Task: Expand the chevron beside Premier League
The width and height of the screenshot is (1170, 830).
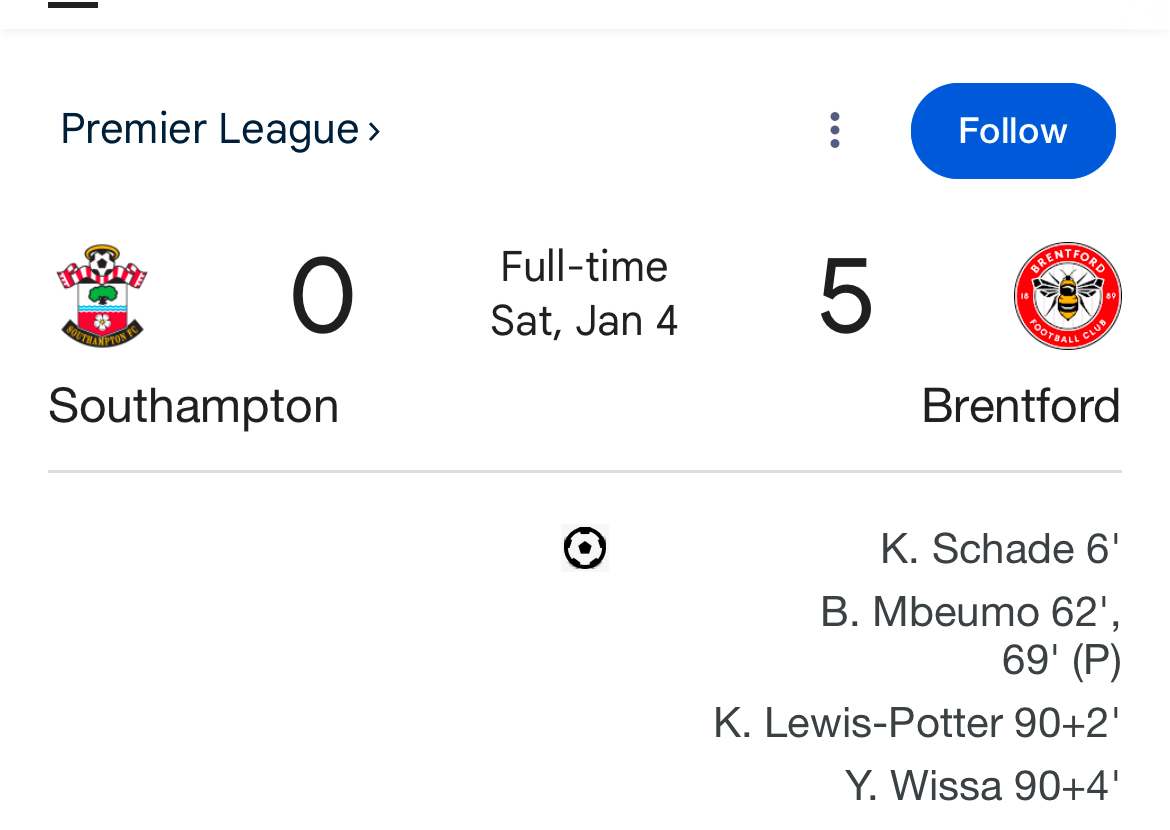Action: coord(374,131)
